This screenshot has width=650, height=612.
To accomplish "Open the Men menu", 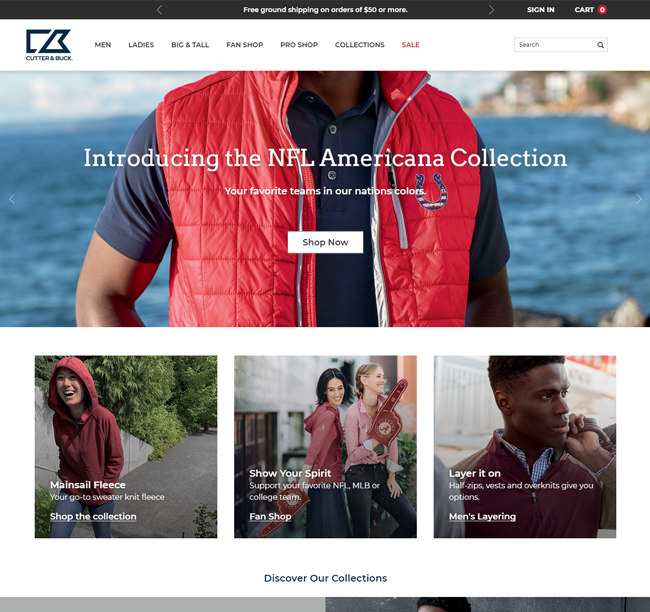I will (103, 45).
